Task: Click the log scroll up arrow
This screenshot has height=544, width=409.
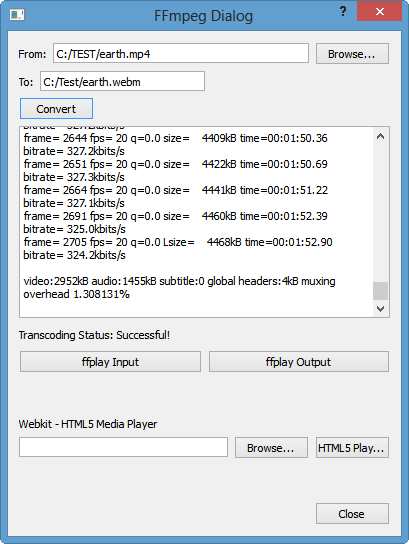Action: (380, 136)
